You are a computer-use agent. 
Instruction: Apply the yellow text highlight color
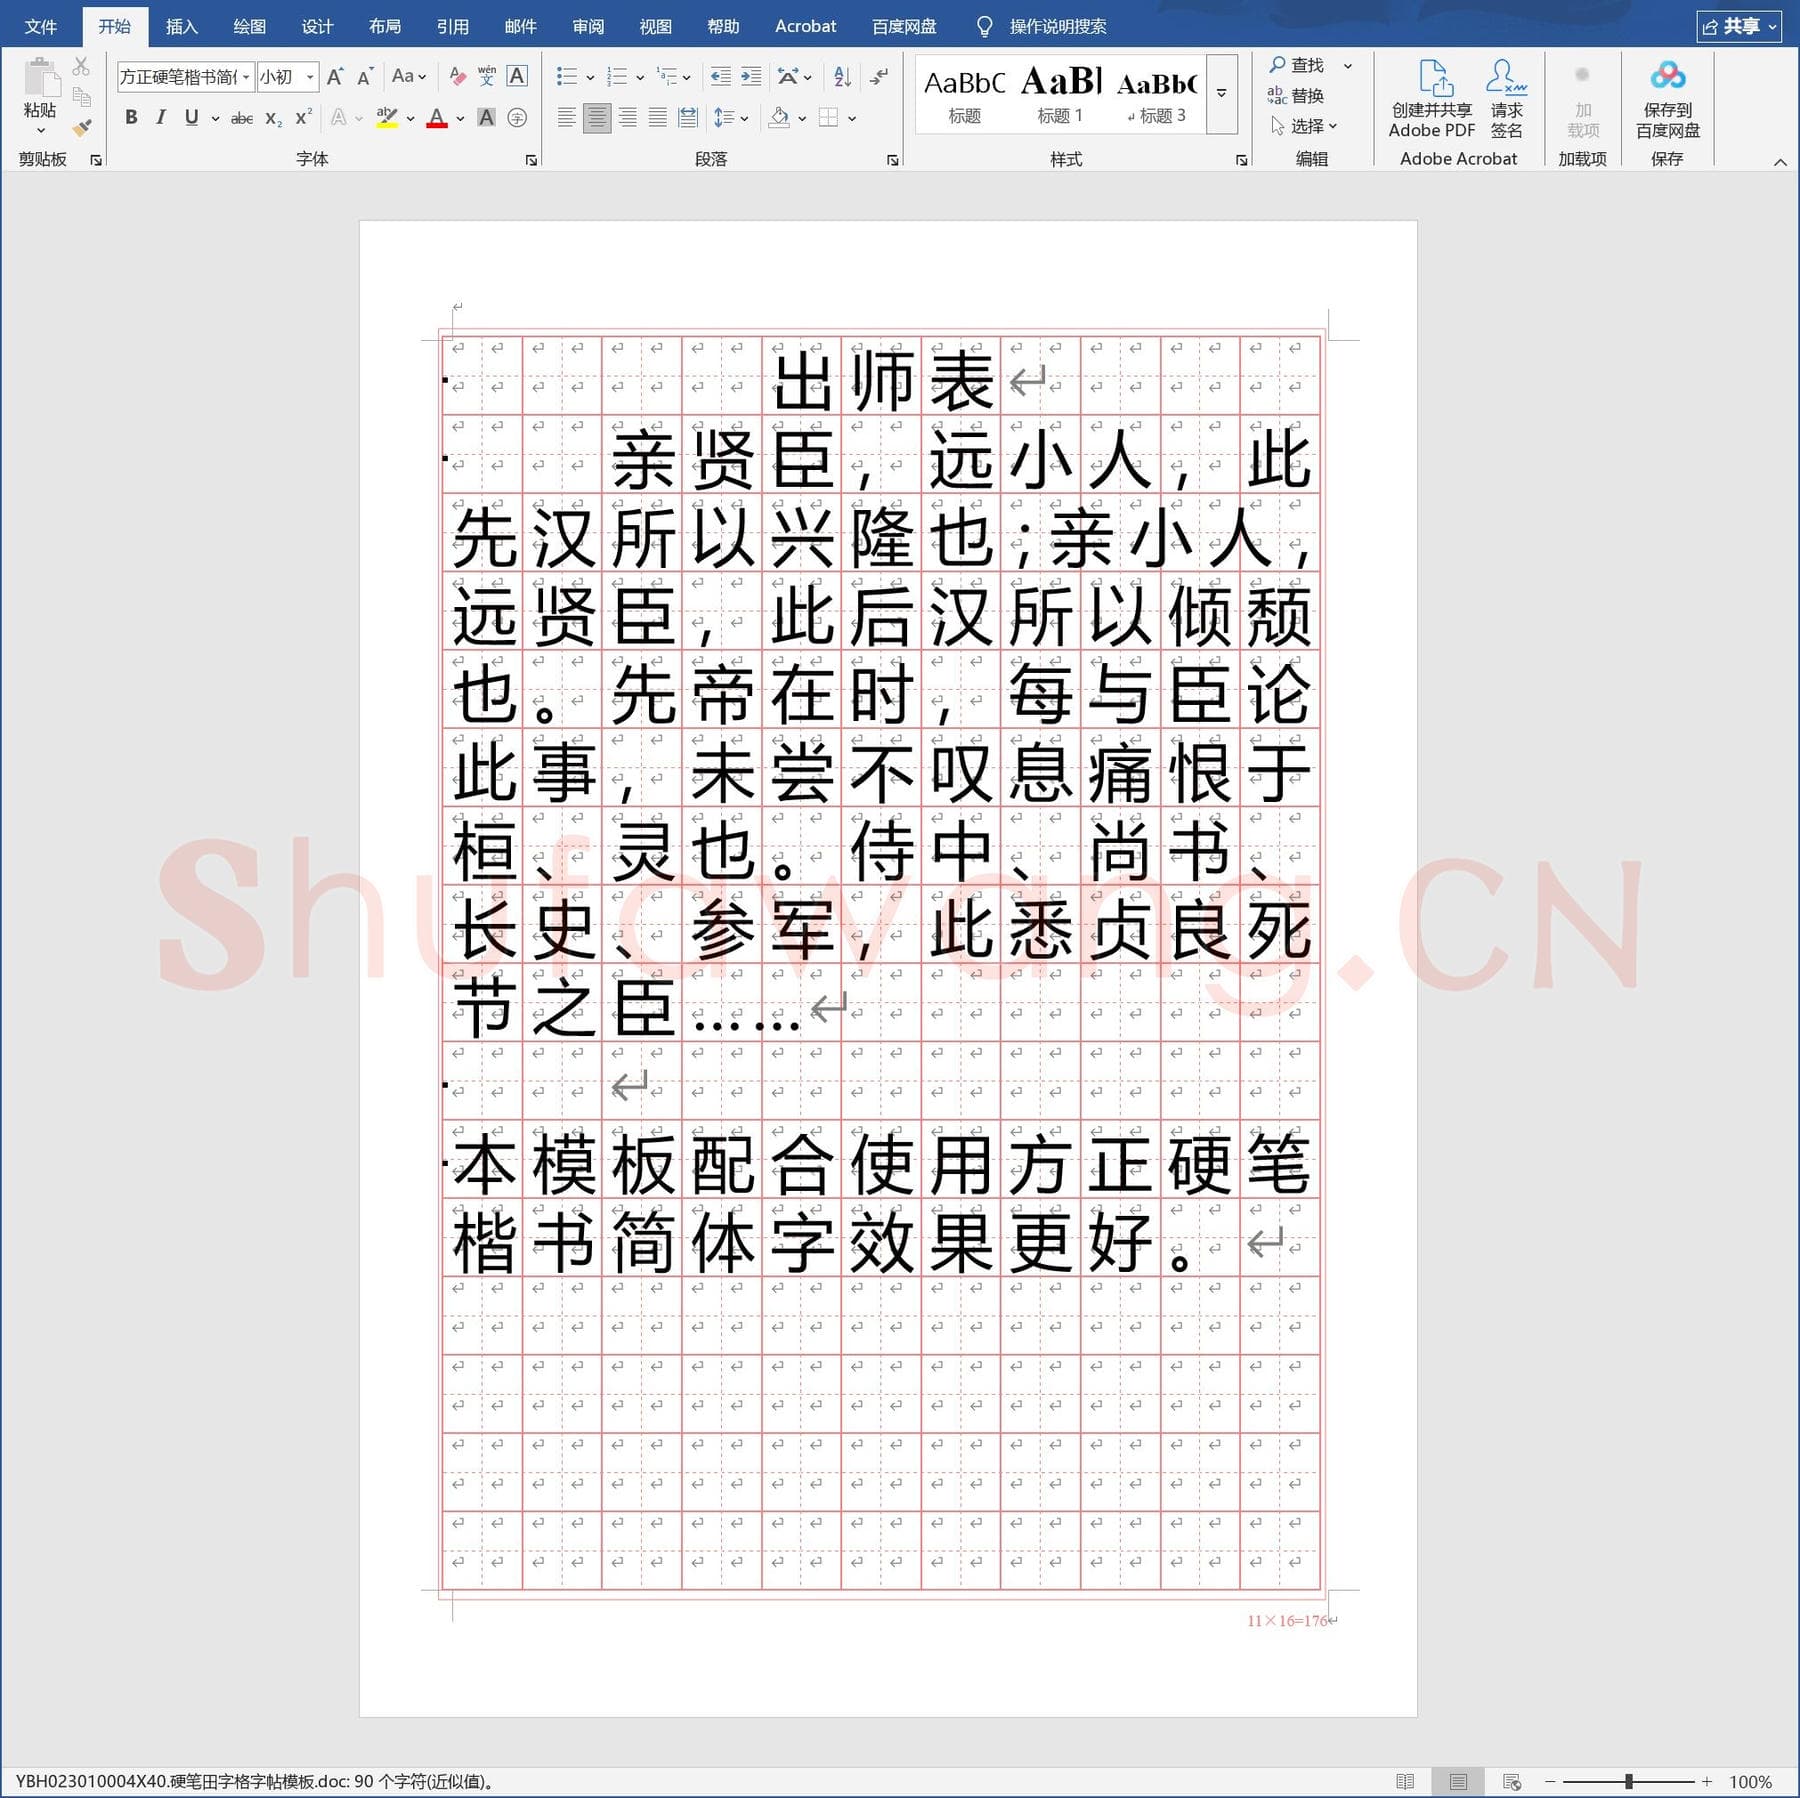tap(387, 118)
